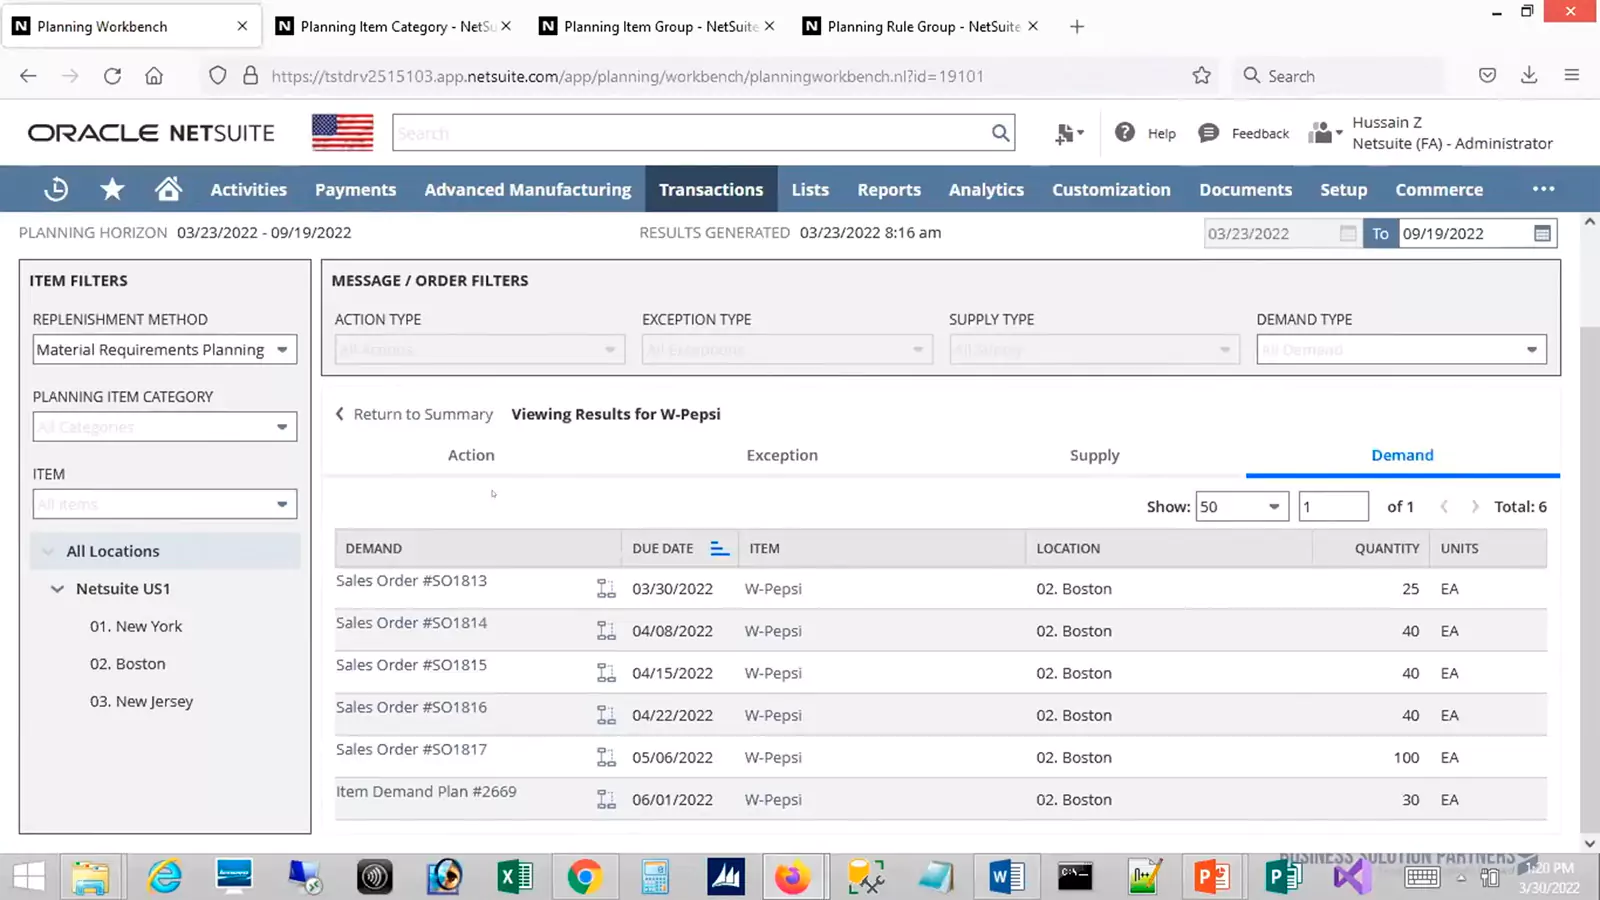Open Word from the taskbar

[x=1006, y=877]
